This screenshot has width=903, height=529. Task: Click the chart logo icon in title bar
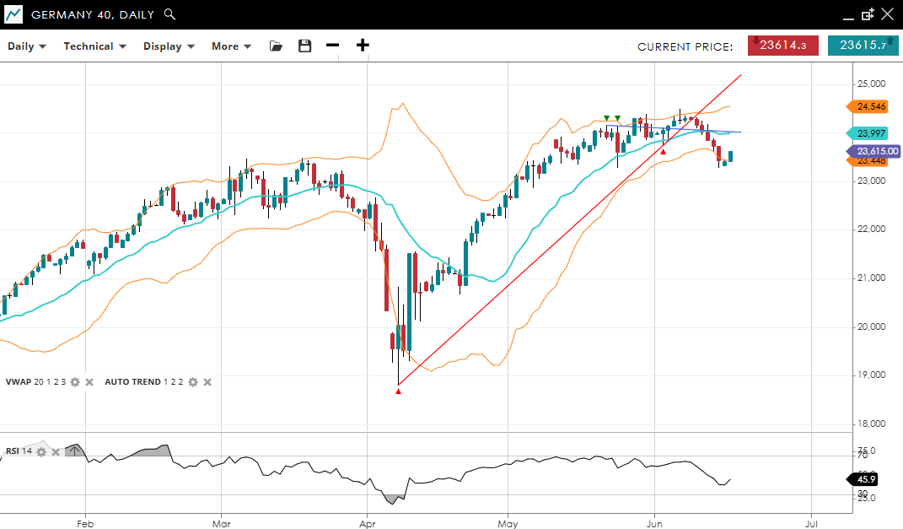(14, 15)
